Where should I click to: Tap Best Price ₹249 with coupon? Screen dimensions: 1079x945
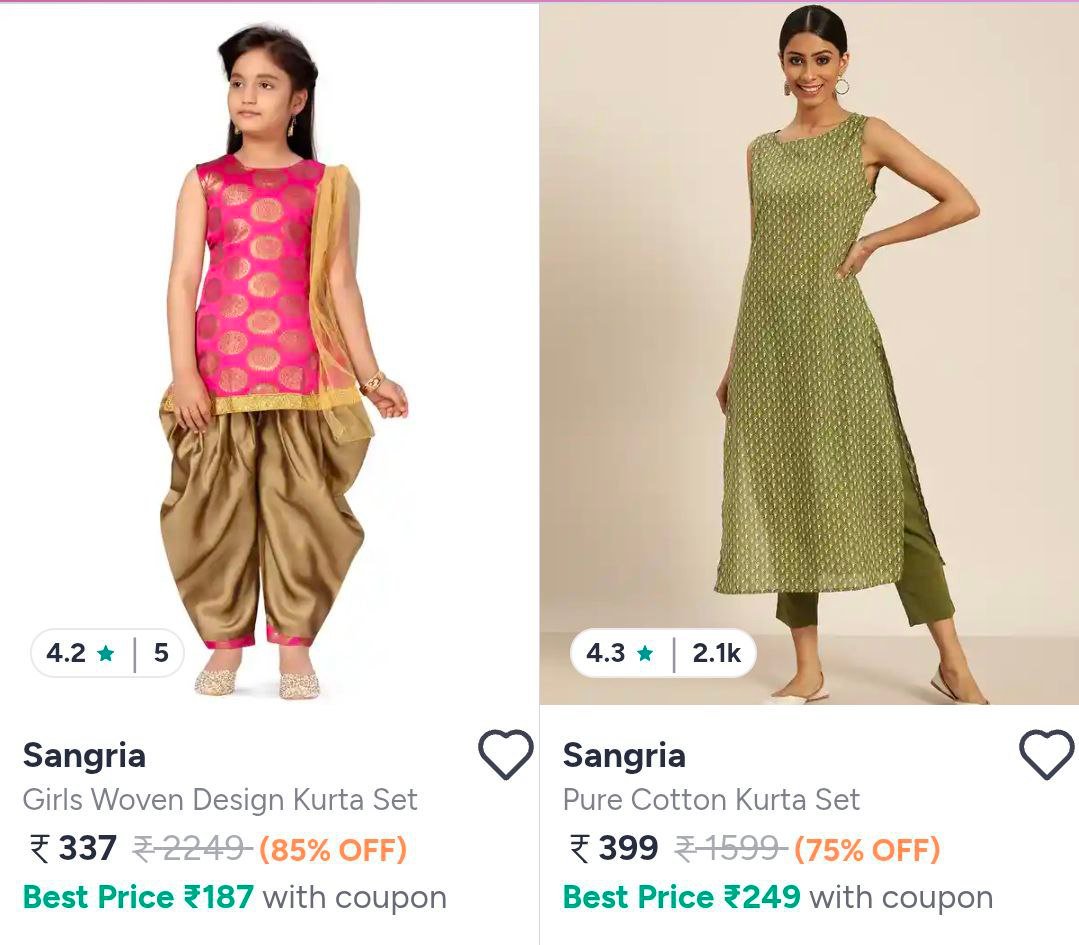click(777, 897)
